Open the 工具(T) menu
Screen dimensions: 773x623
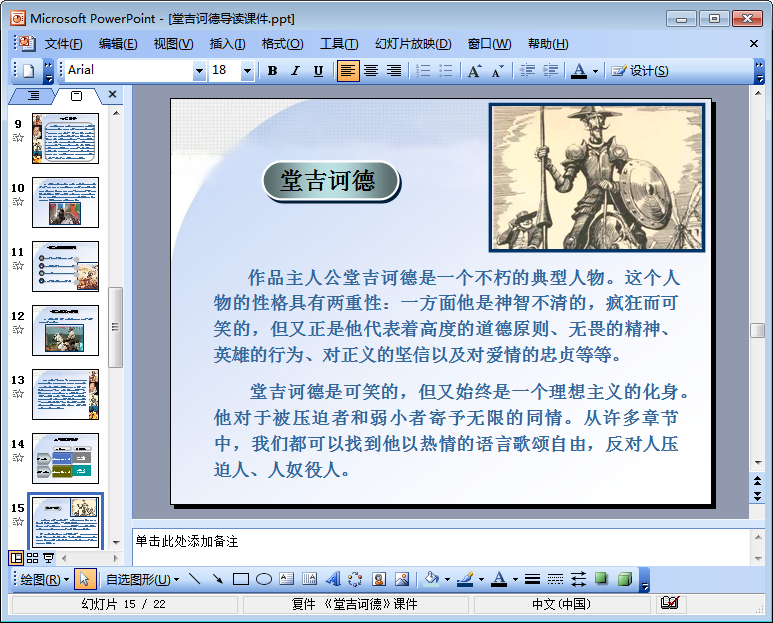[339, 44]
